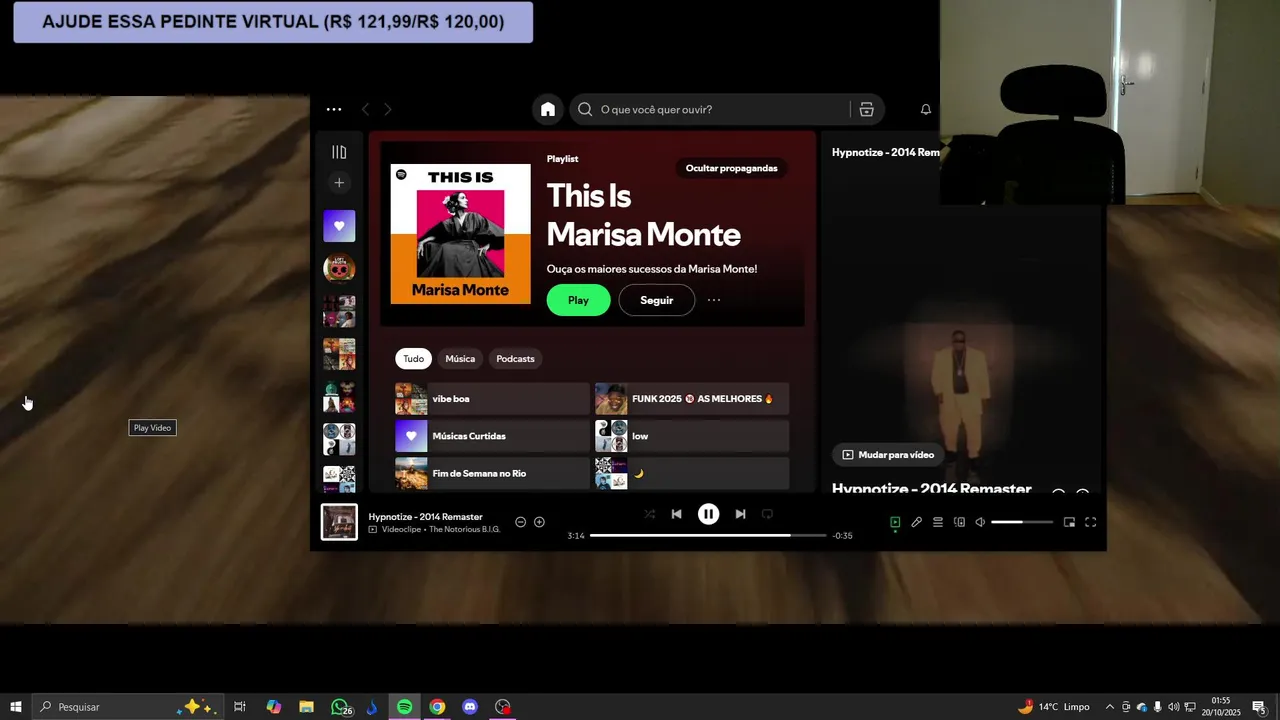Open the moon emoji playlist shortcut
This screenshot has height=720, width=1280.
[x=692, y=473]
